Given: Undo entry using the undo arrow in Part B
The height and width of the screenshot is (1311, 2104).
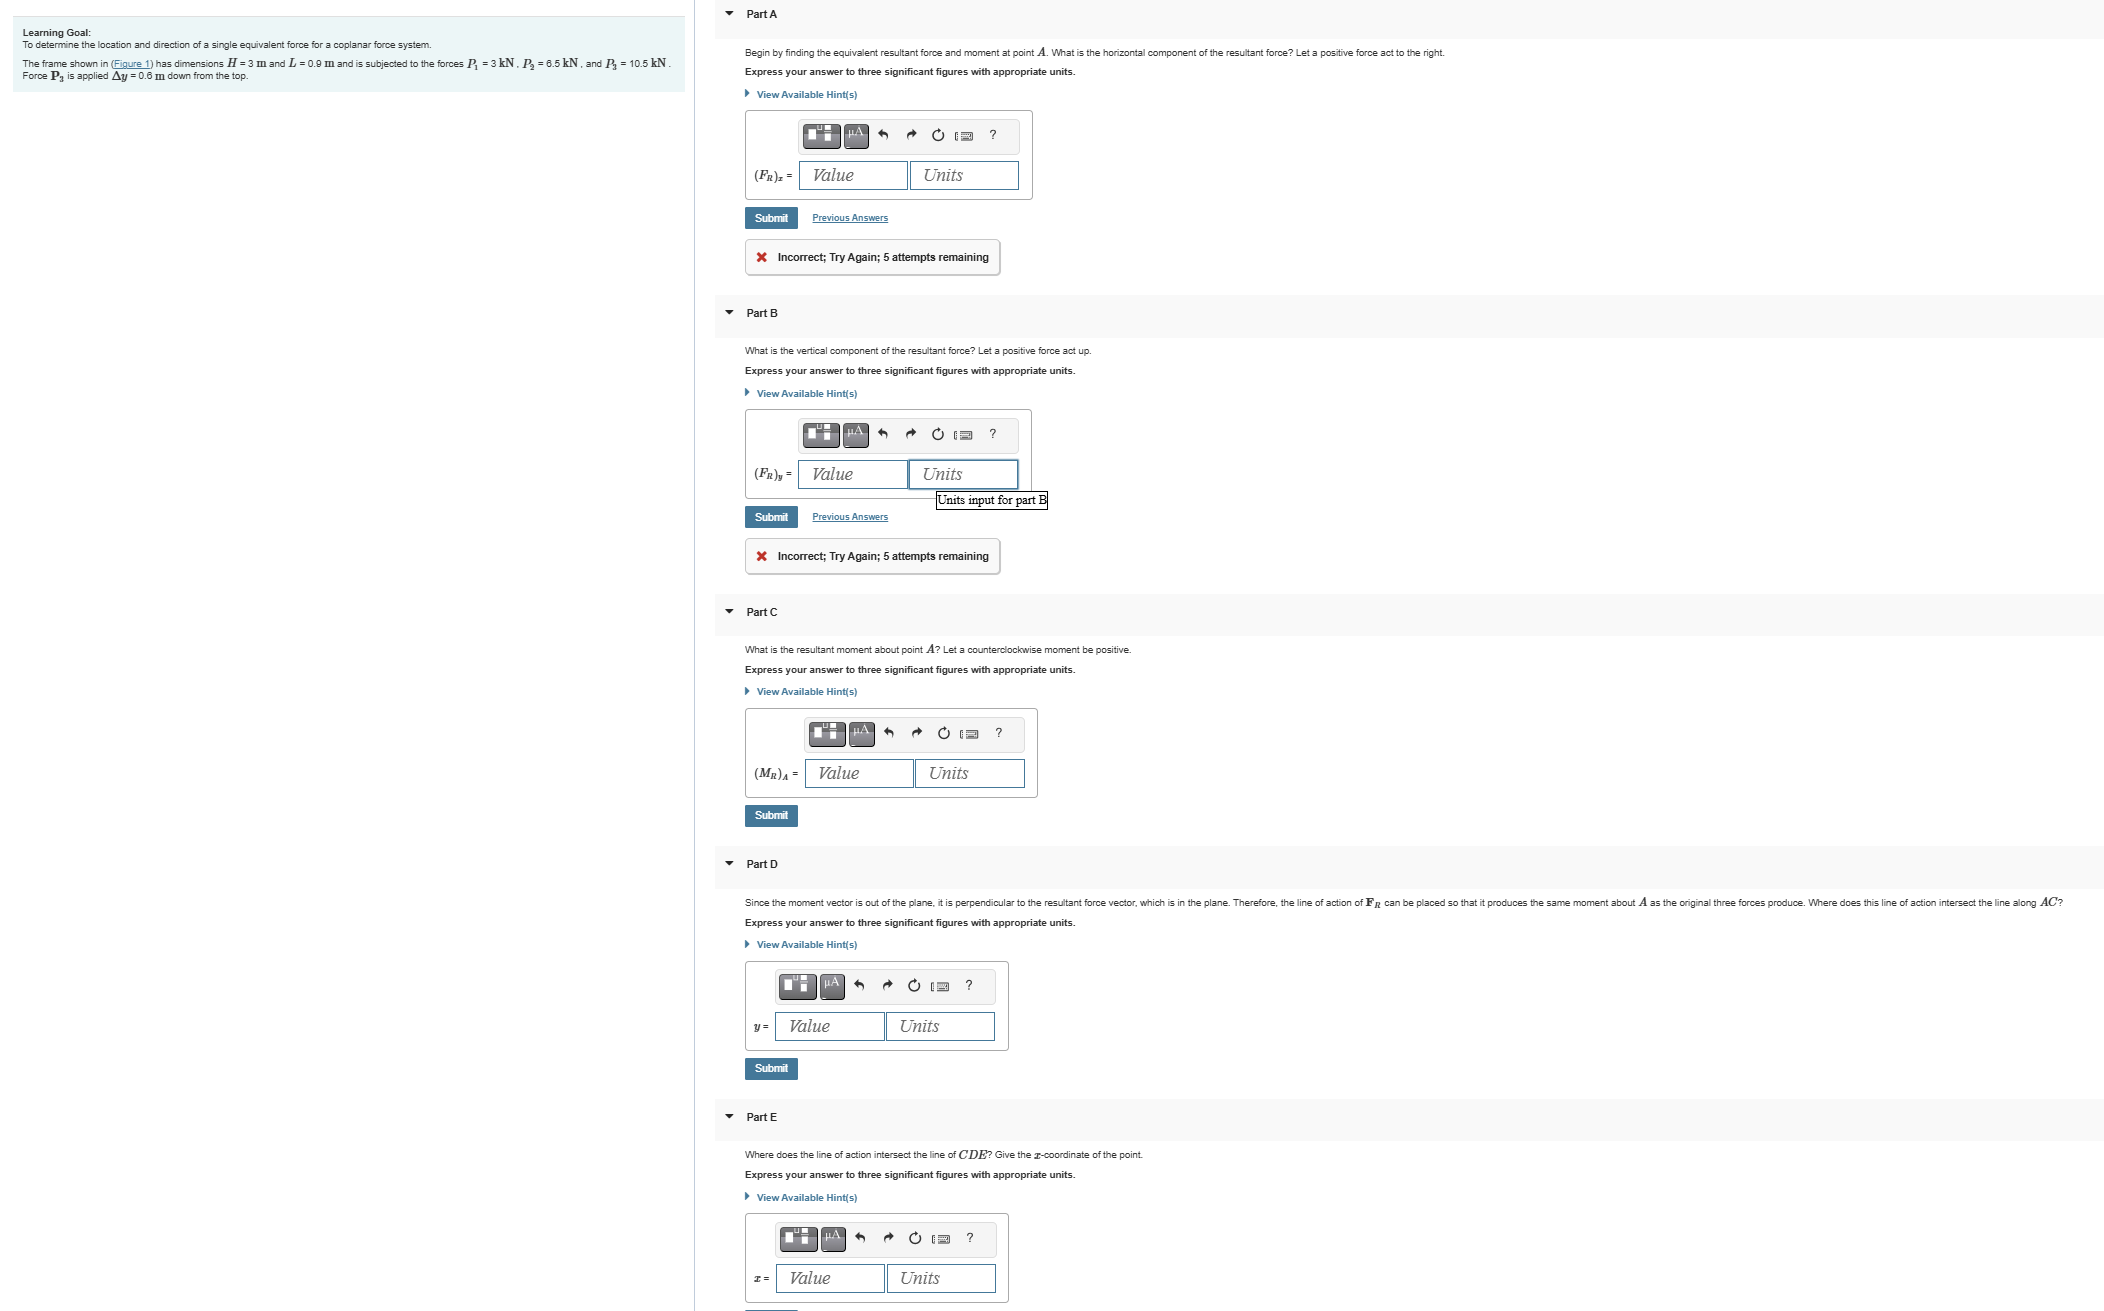Looking at the screenshot, I should (x=882, y=434).
